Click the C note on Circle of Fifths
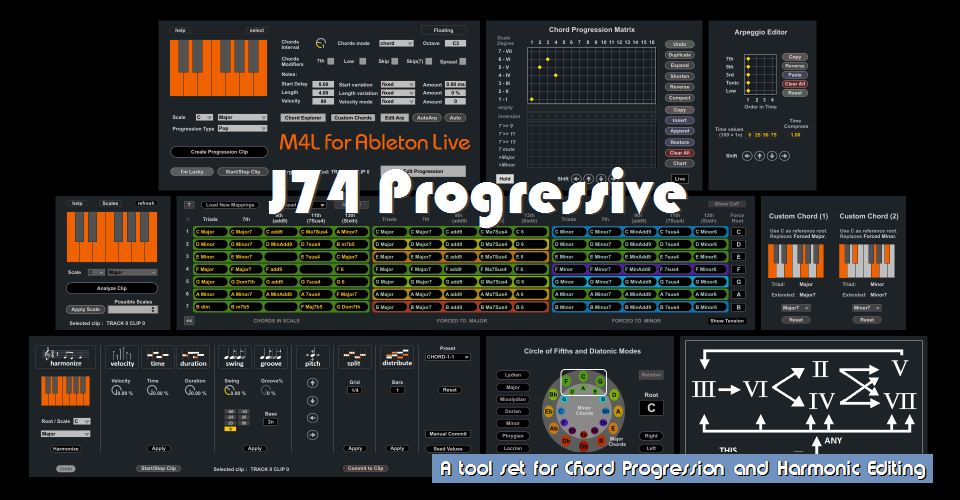The height and width of the screenshot is (500, 960). [x=583, y=376]
